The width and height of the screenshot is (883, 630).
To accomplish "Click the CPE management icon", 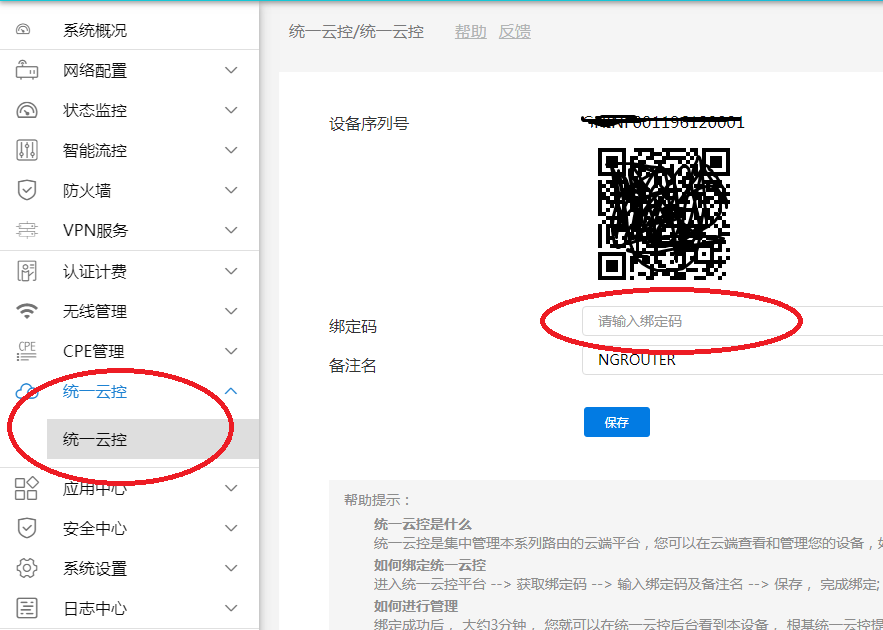I will point(27,351).
